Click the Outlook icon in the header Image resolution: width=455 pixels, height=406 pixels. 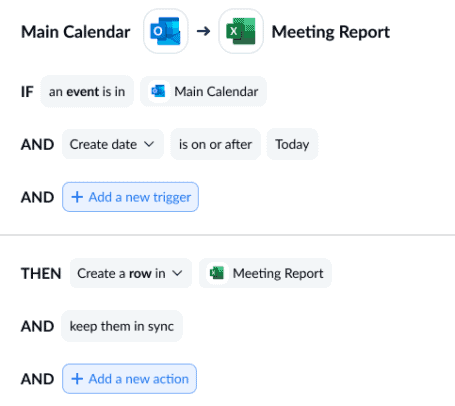(x=166, y=31)
